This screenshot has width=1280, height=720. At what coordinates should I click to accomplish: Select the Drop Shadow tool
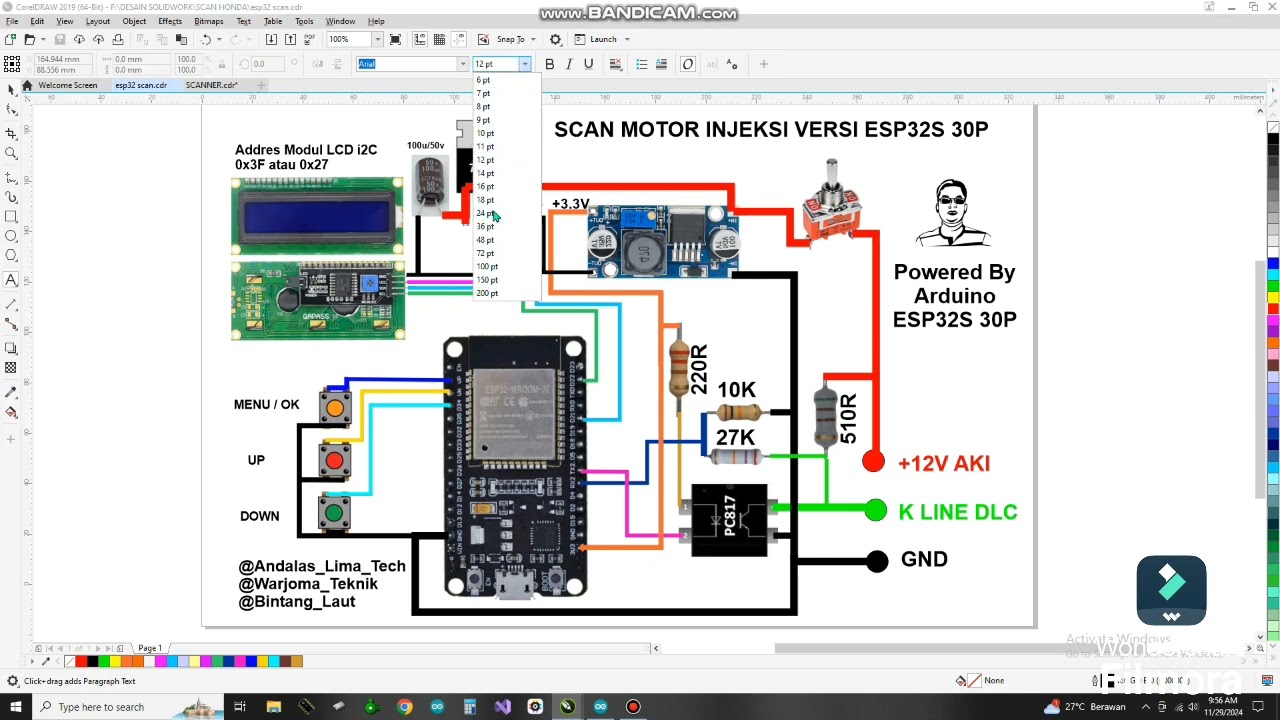[x=11, y=348]
